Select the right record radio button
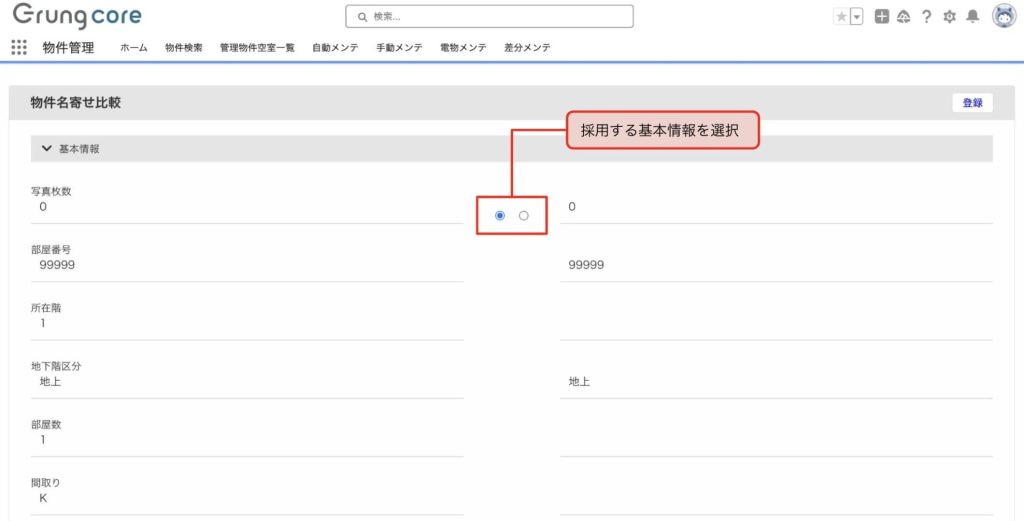Image resolution: width=1024 pixels, height=521 pixels. tap(523, 215)
